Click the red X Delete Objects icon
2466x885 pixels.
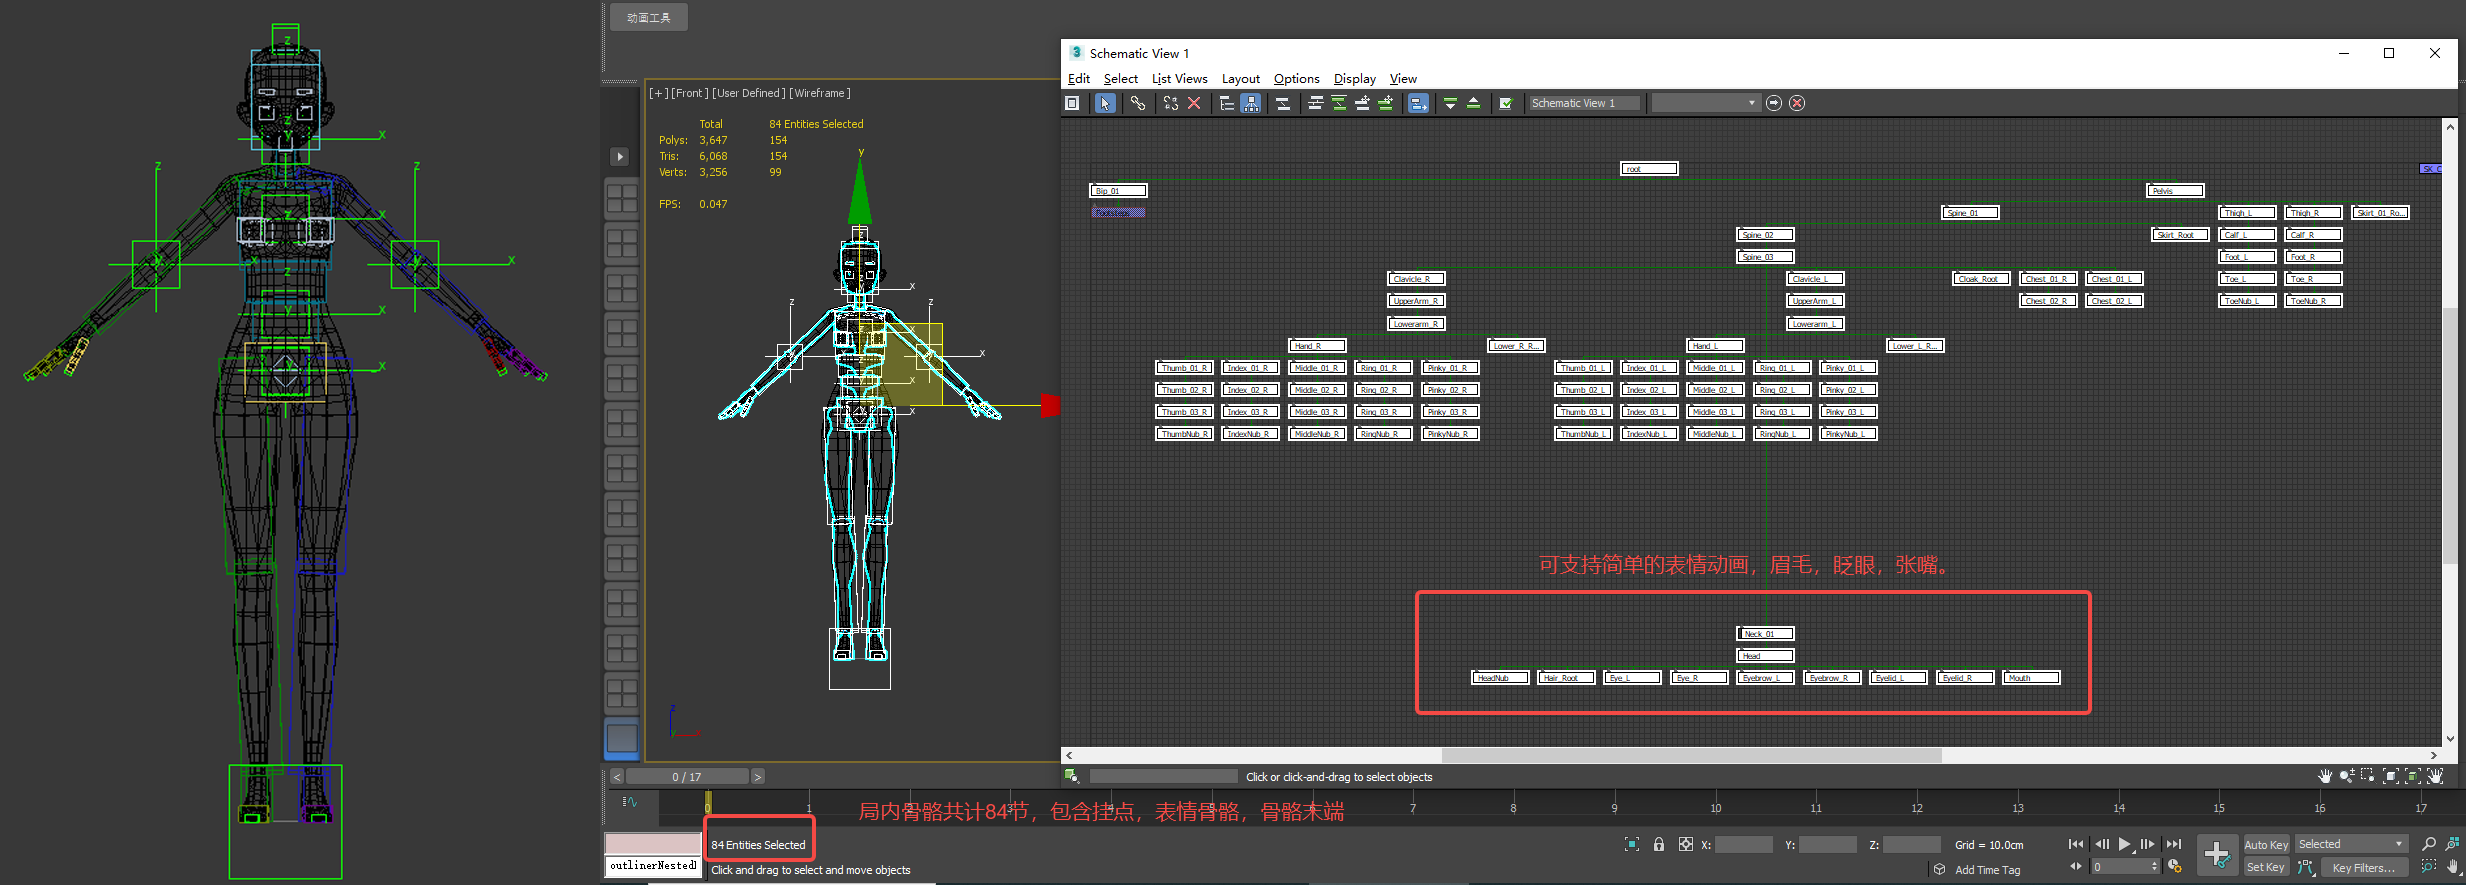click(1194, 103)
